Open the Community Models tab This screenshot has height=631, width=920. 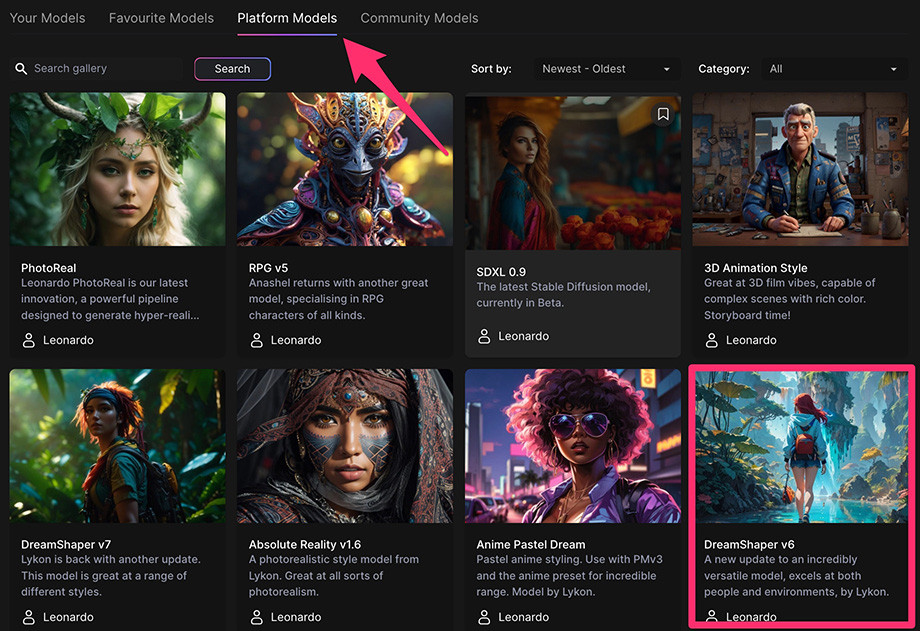pyautogui.click(x=419, y=18)
